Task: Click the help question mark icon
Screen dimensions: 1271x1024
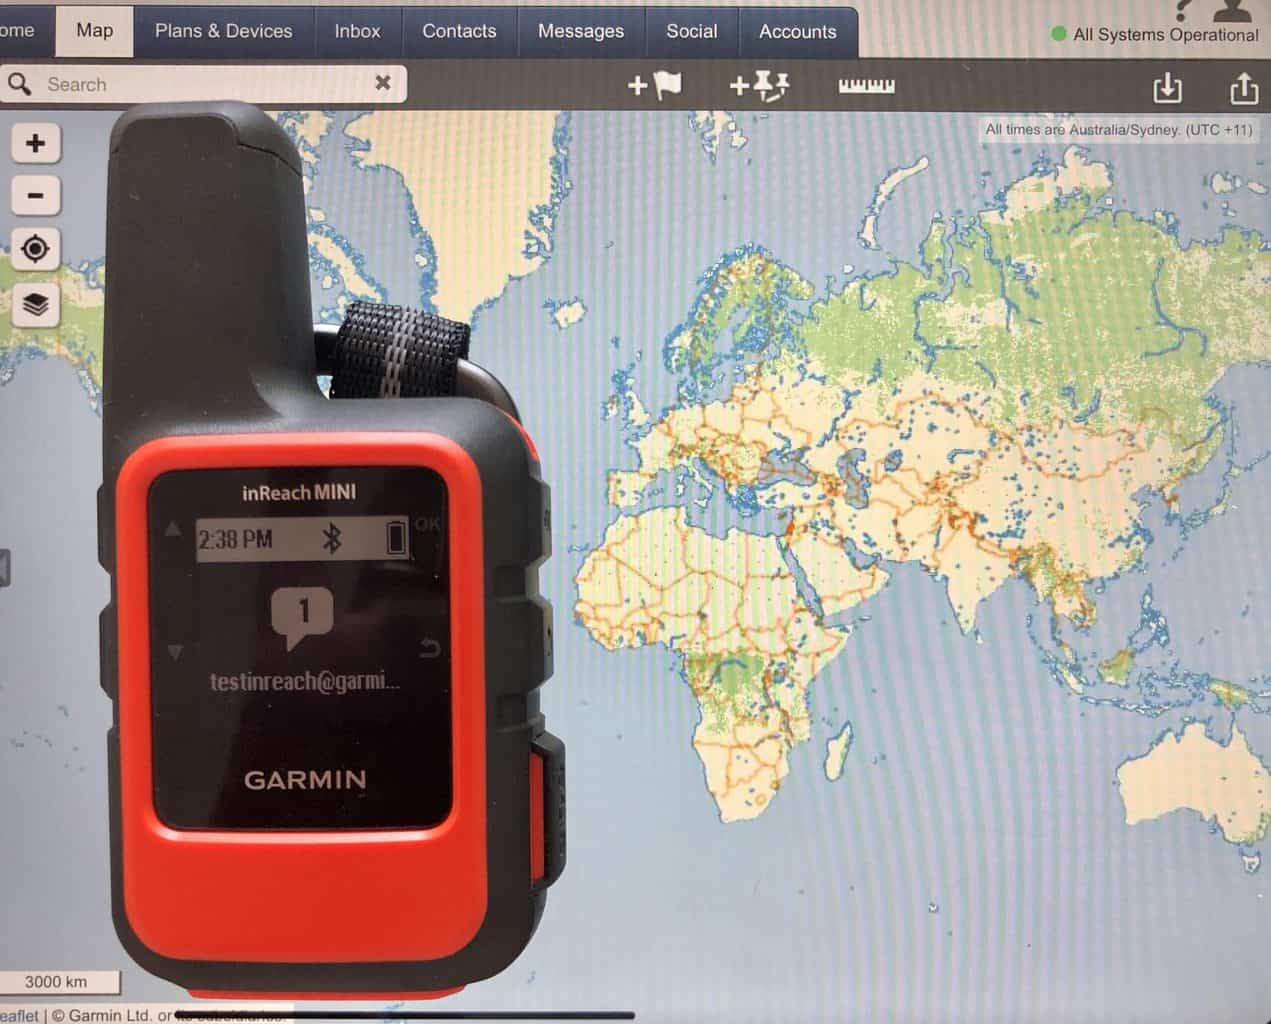Action: point(1183,10)
